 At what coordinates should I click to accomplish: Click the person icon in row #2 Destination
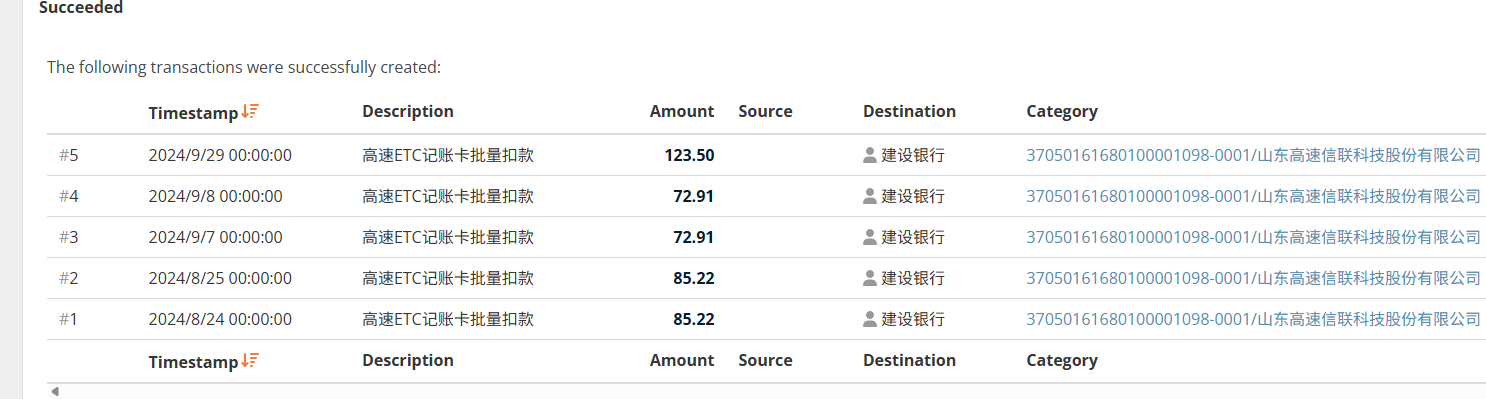tap(870, 278)
